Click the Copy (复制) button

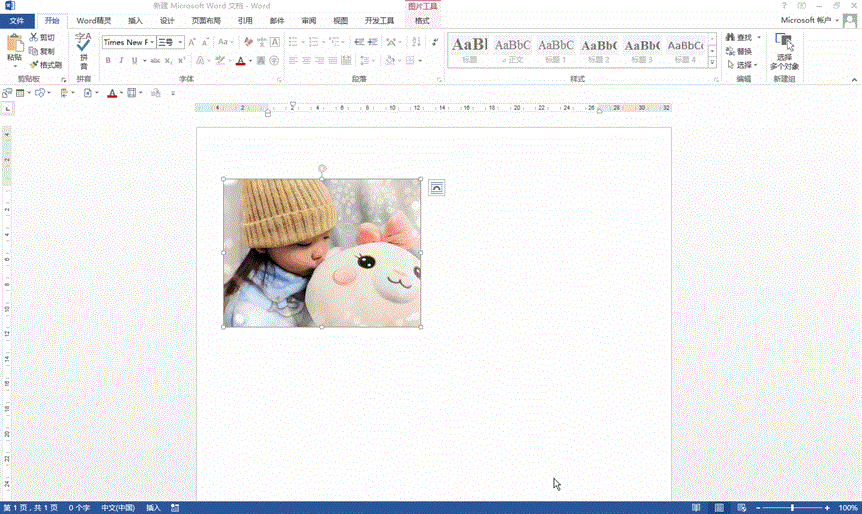[42, 51]
